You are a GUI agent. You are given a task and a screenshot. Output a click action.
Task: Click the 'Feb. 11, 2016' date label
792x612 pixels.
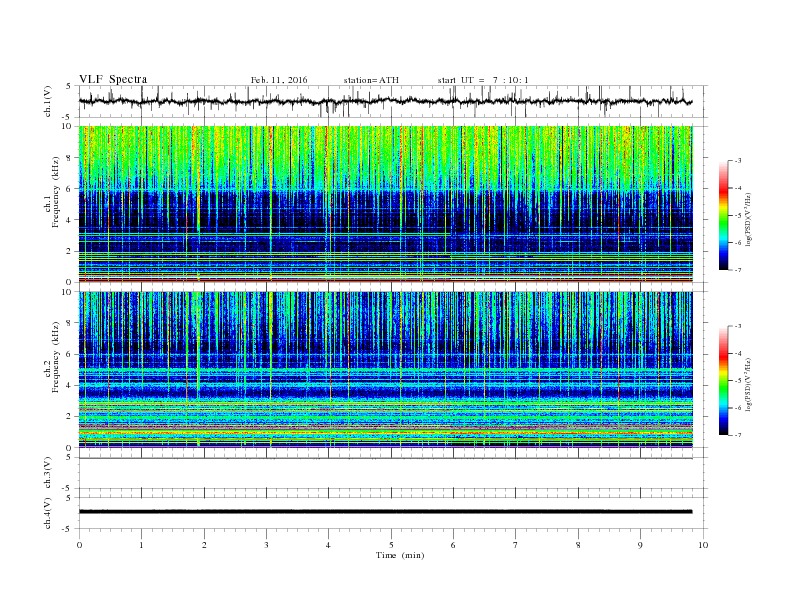[279, 80]
